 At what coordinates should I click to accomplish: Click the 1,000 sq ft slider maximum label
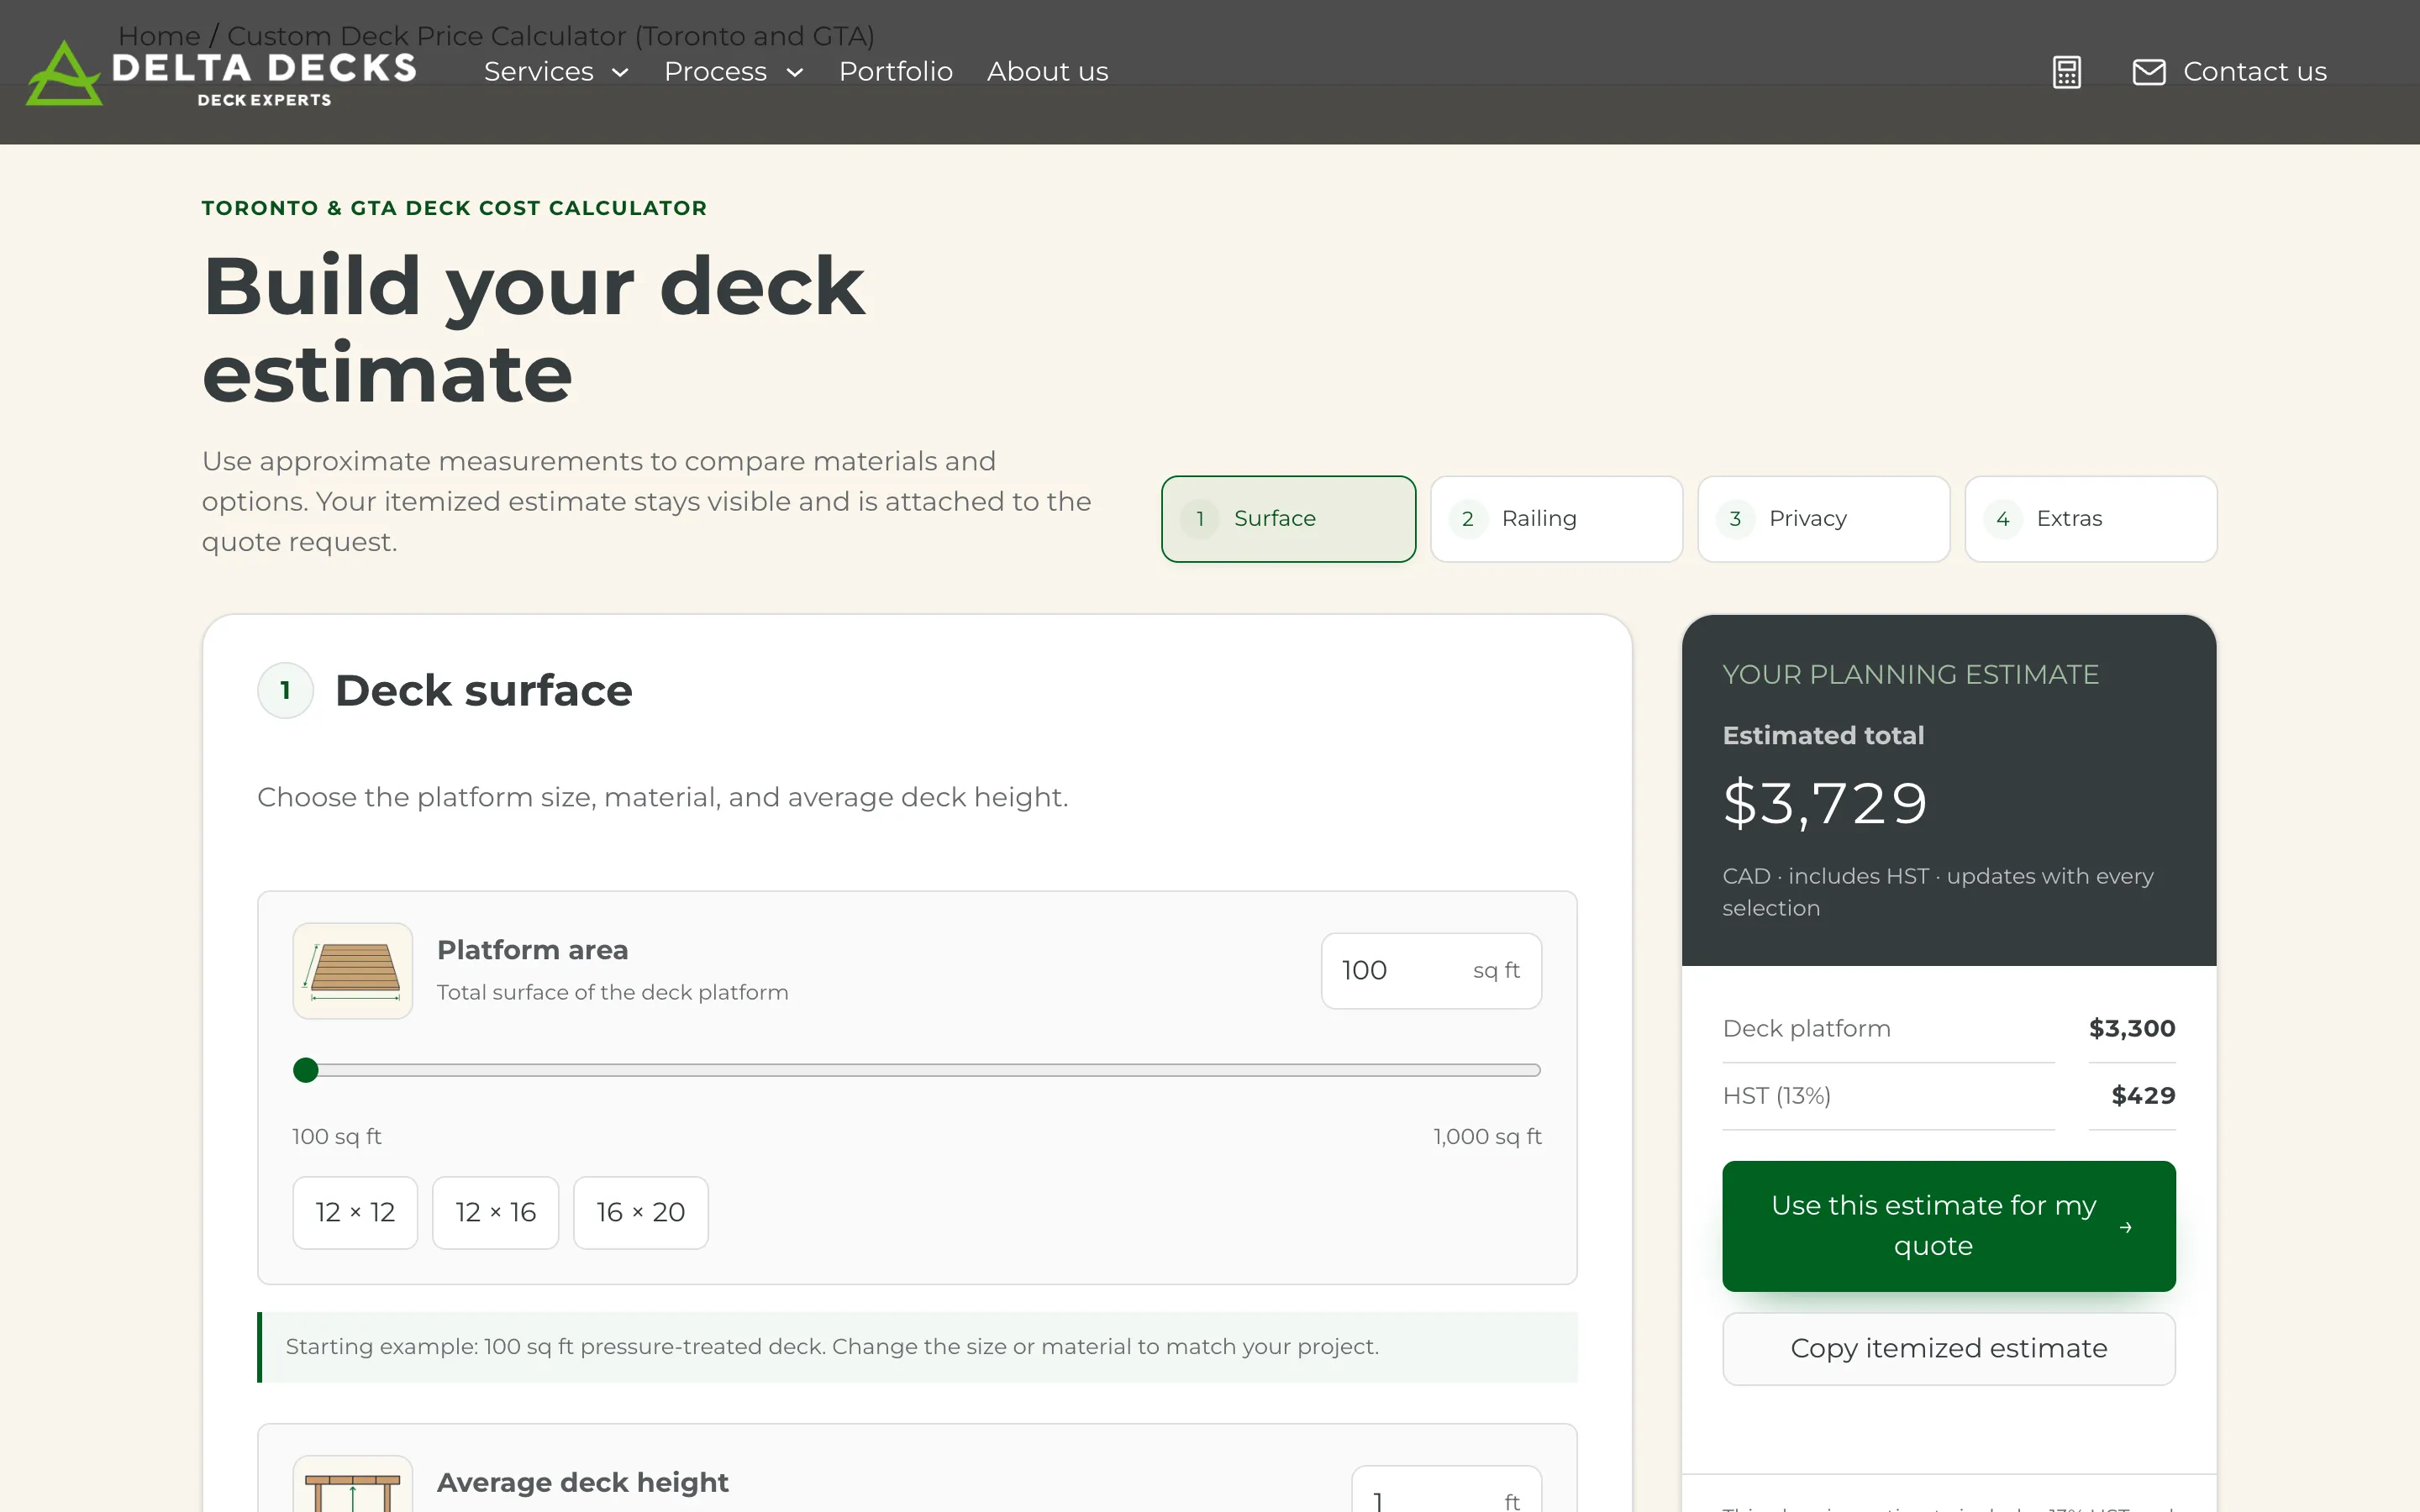click(x=1487, y=1137)
